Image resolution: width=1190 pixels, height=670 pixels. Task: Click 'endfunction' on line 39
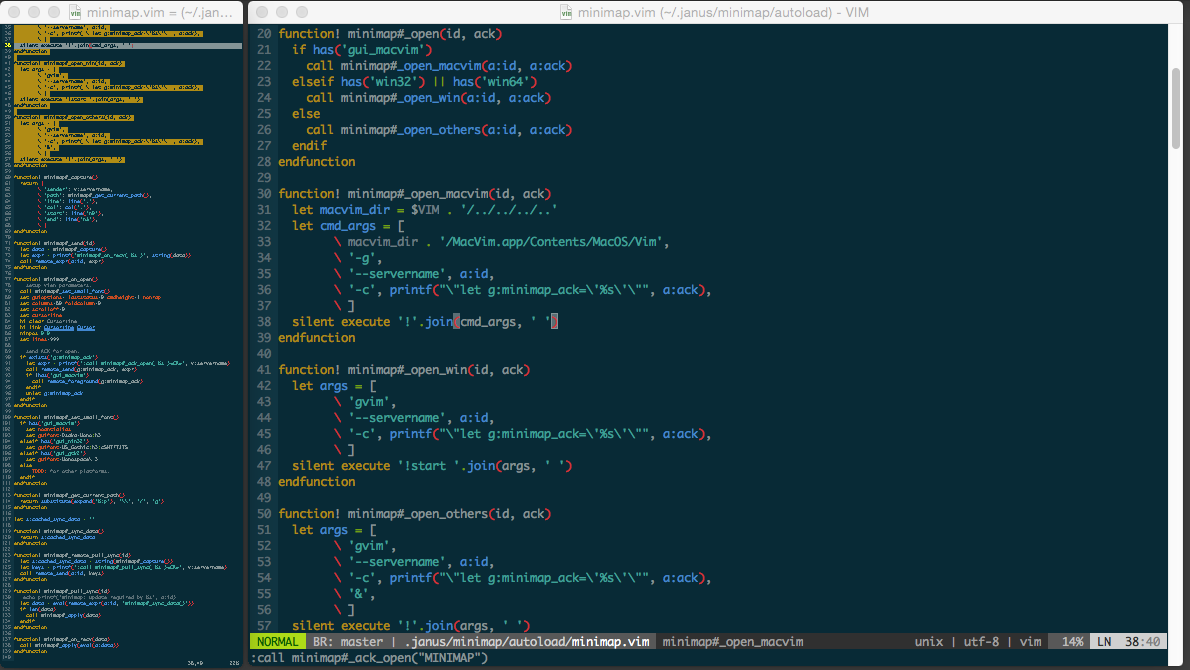pos(316,338)
